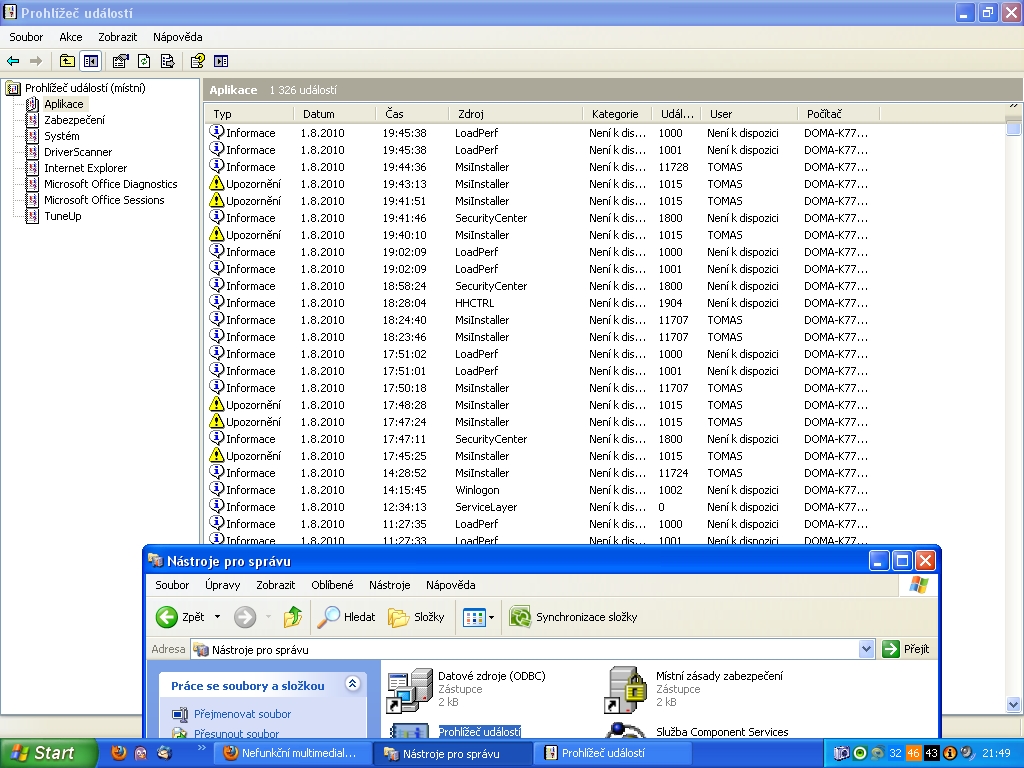
Task: Click the up one level folder icon
Action: pos(67,61)
